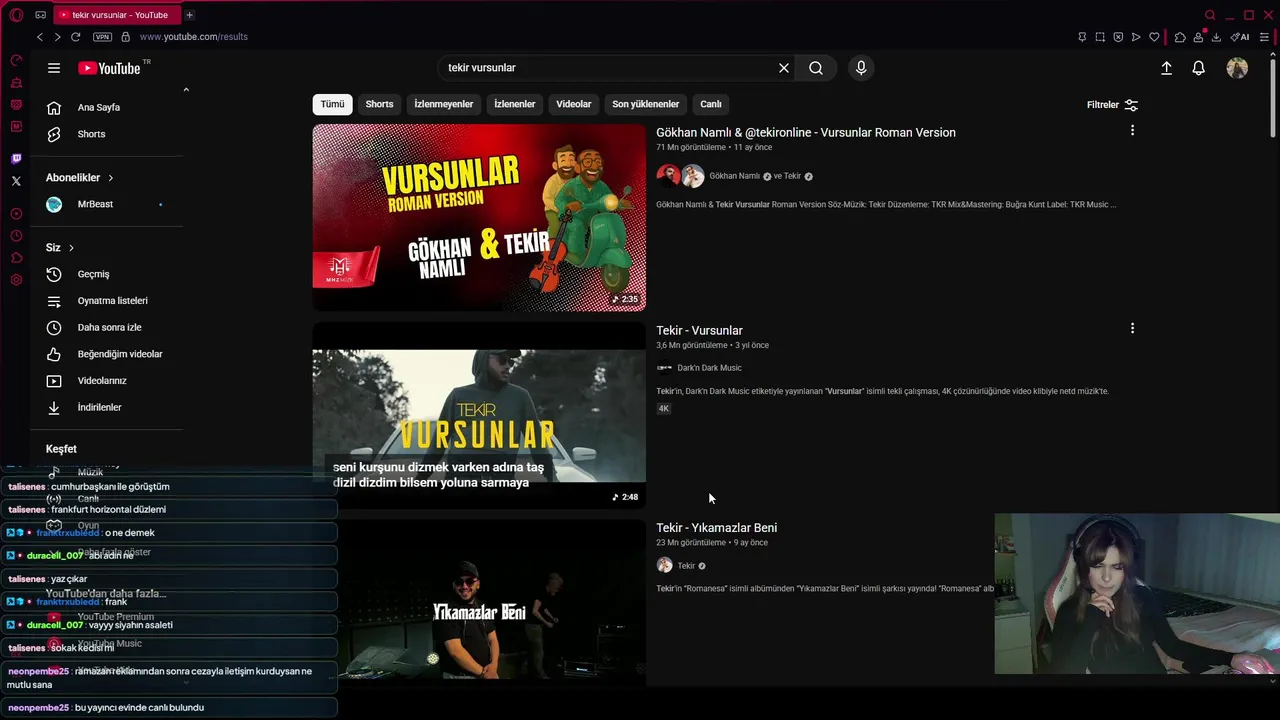Select the İzlenmeyenler filter chip
The height and width of the screenshot is (720, 1280).
click(444, 104)
